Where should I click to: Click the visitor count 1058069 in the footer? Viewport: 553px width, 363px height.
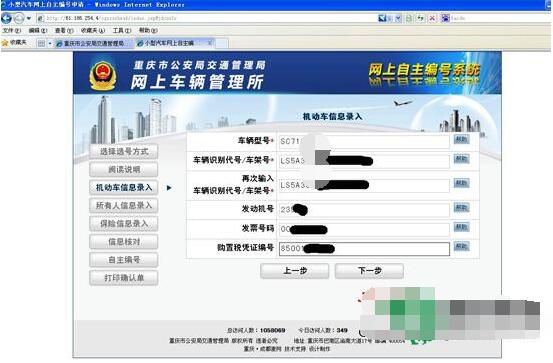pos(273,331)
